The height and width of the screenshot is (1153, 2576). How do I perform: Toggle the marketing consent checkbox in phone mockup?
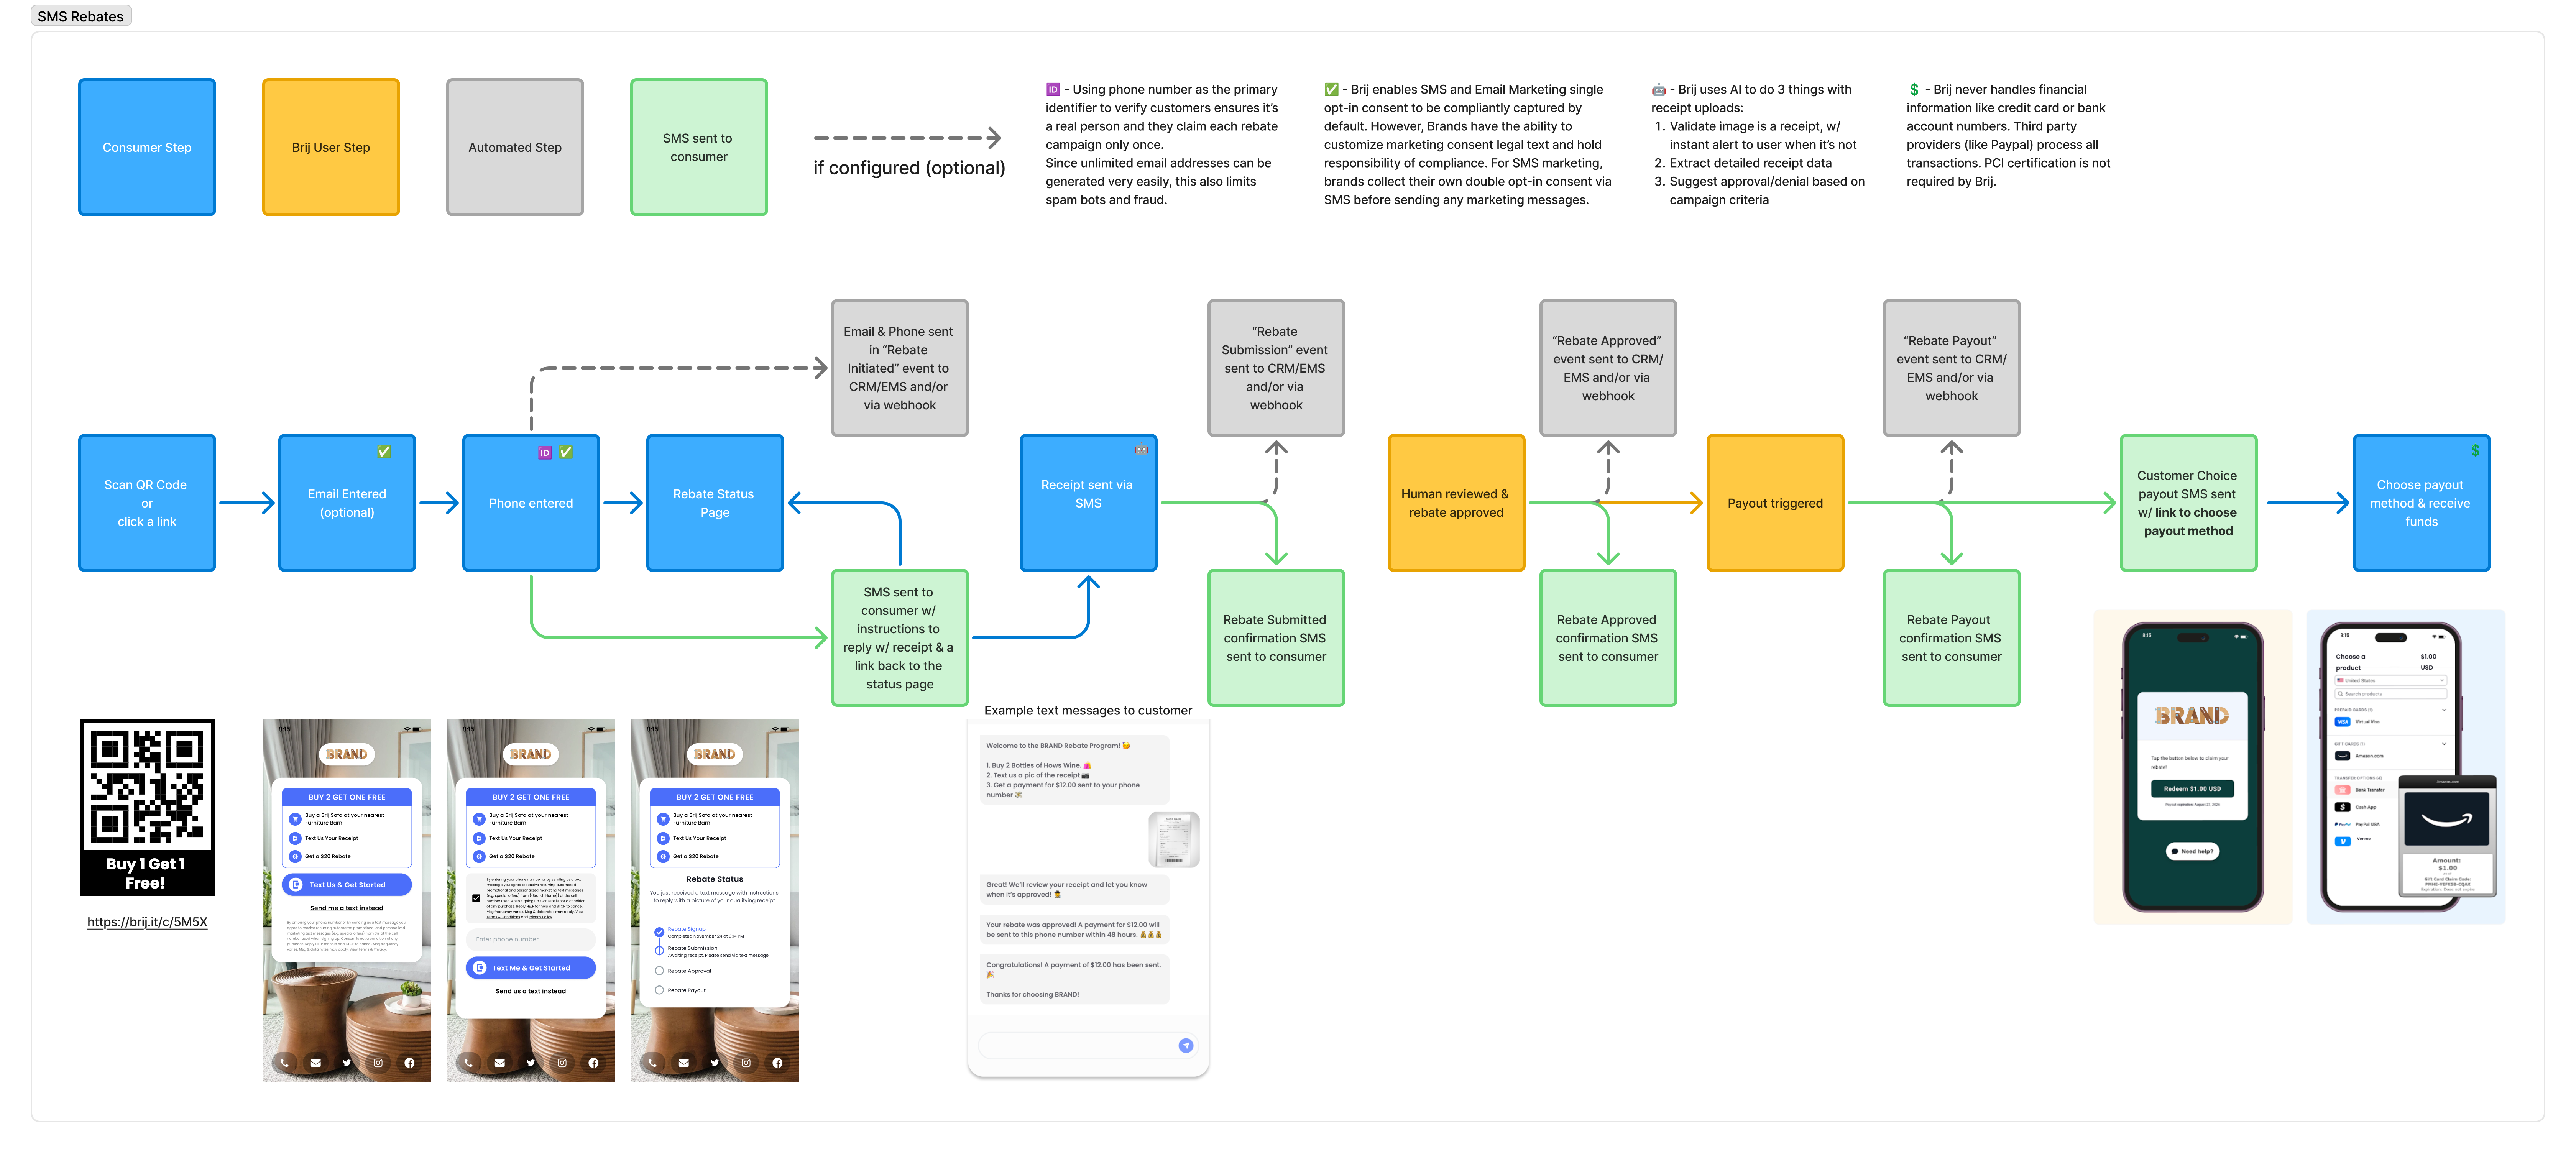[x=476, y=898]
